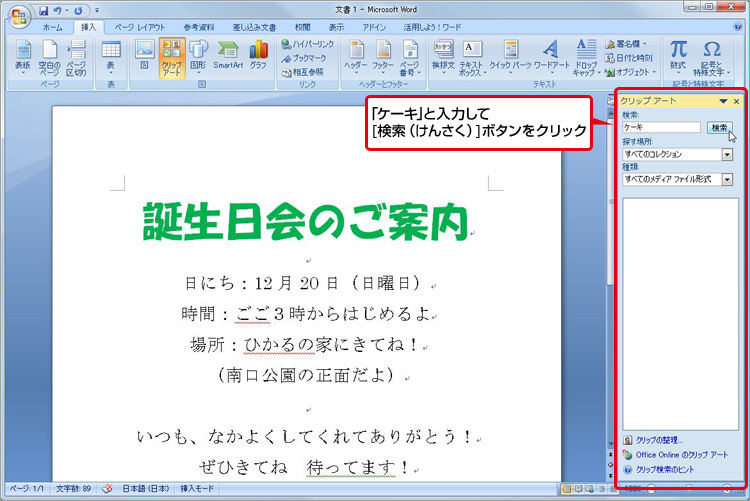The width and height of the screenshot is (750, 501).
Task: Open the フッター footer dropdown
Action: click(x=383, y=58)
